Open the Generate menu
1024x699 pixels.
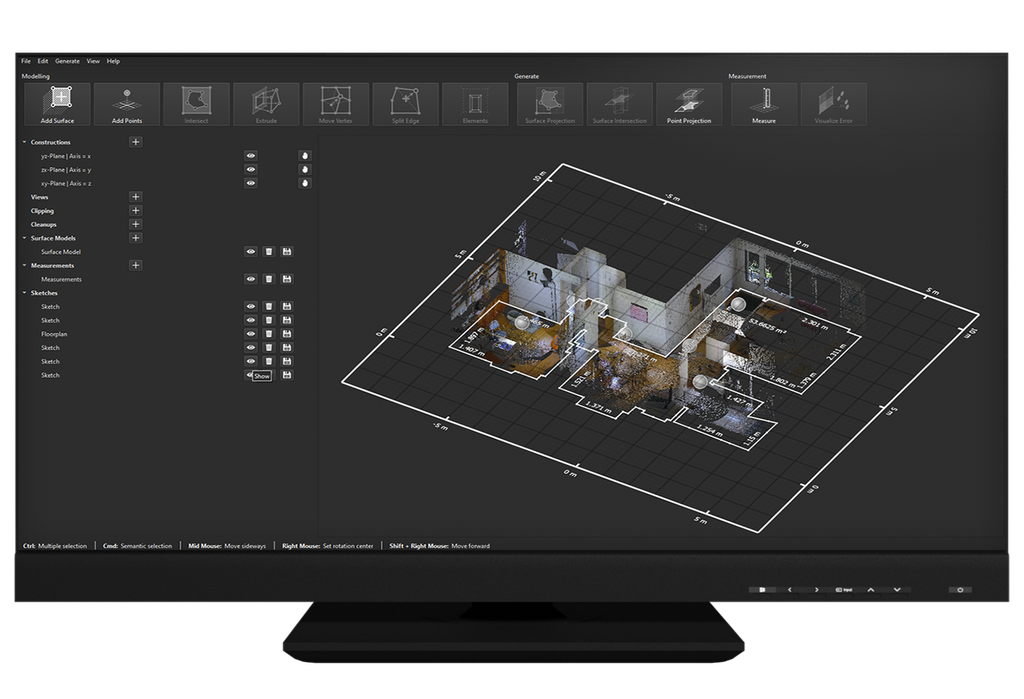coord(67,61)
